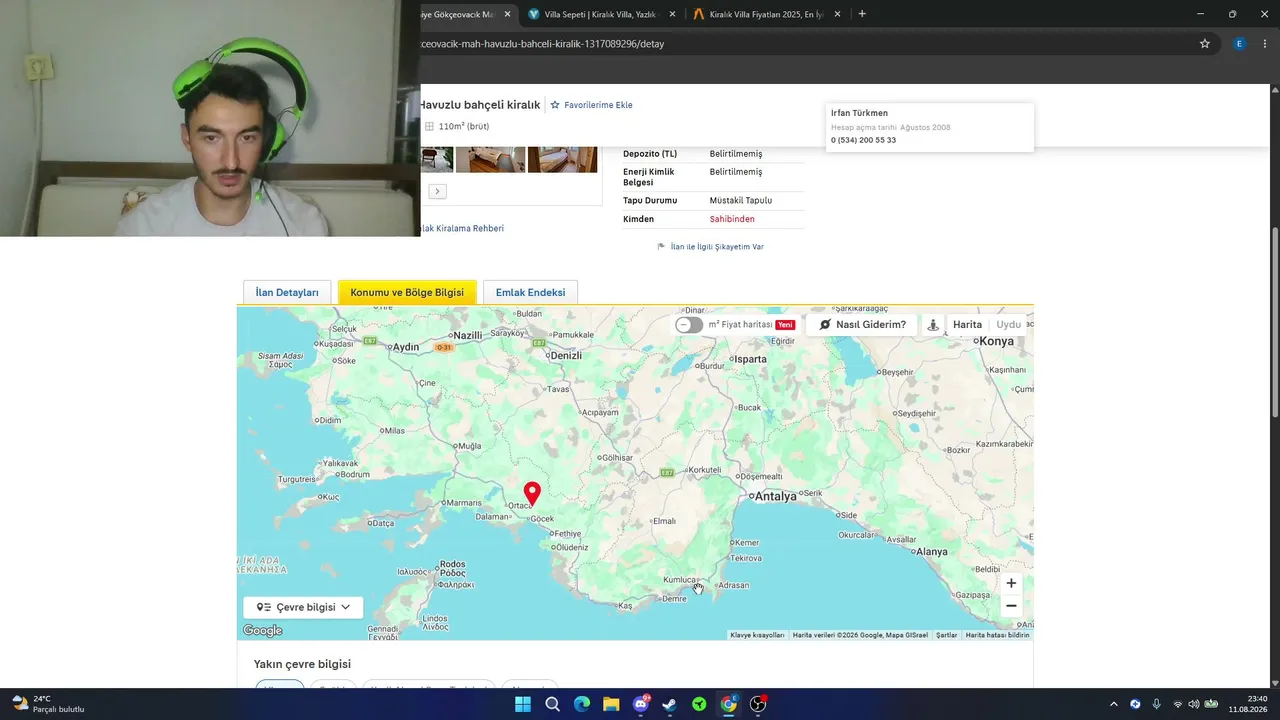Click the complaint flag icon
This screenshot has width=1280, height=720.
click(661, 246)
